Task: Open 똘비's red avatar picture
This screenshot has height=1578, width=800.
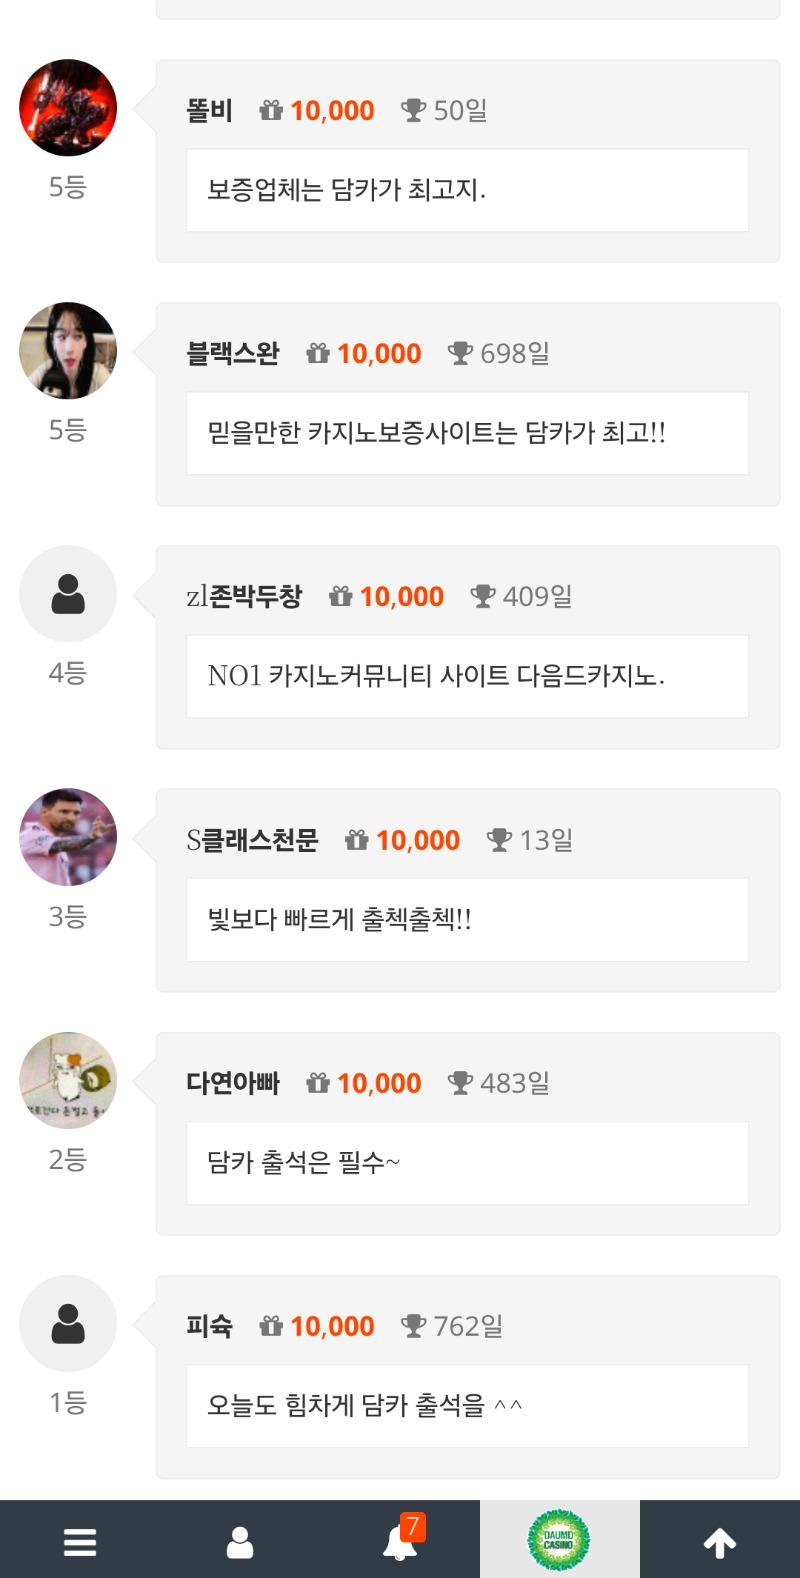Action: coord(68,108)
